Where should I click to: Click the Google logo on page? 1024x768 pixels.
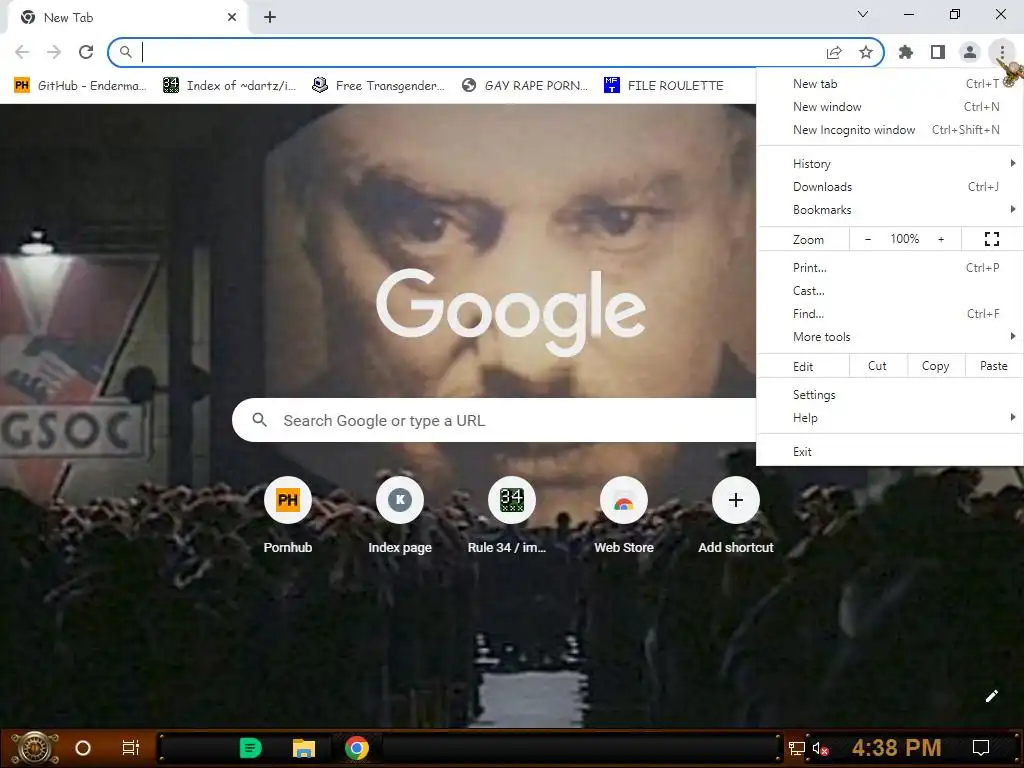point(511,312)
